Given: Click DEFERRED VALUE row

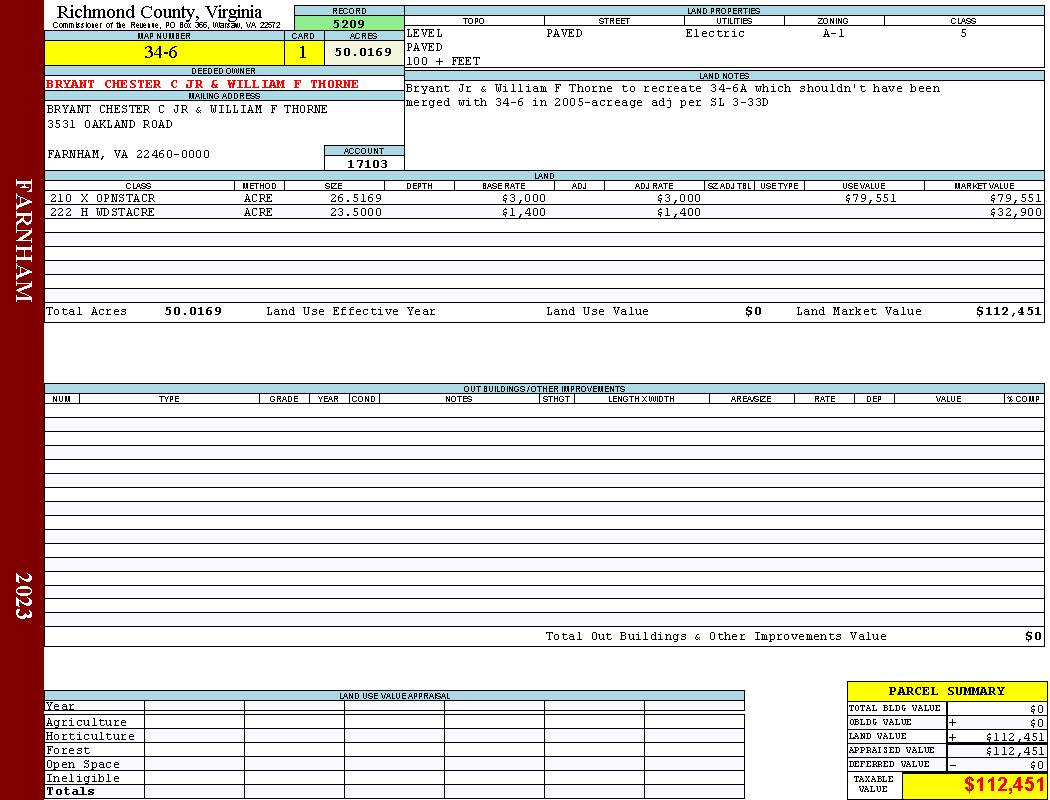Looking at the screenshot, I should click(946, 765).
